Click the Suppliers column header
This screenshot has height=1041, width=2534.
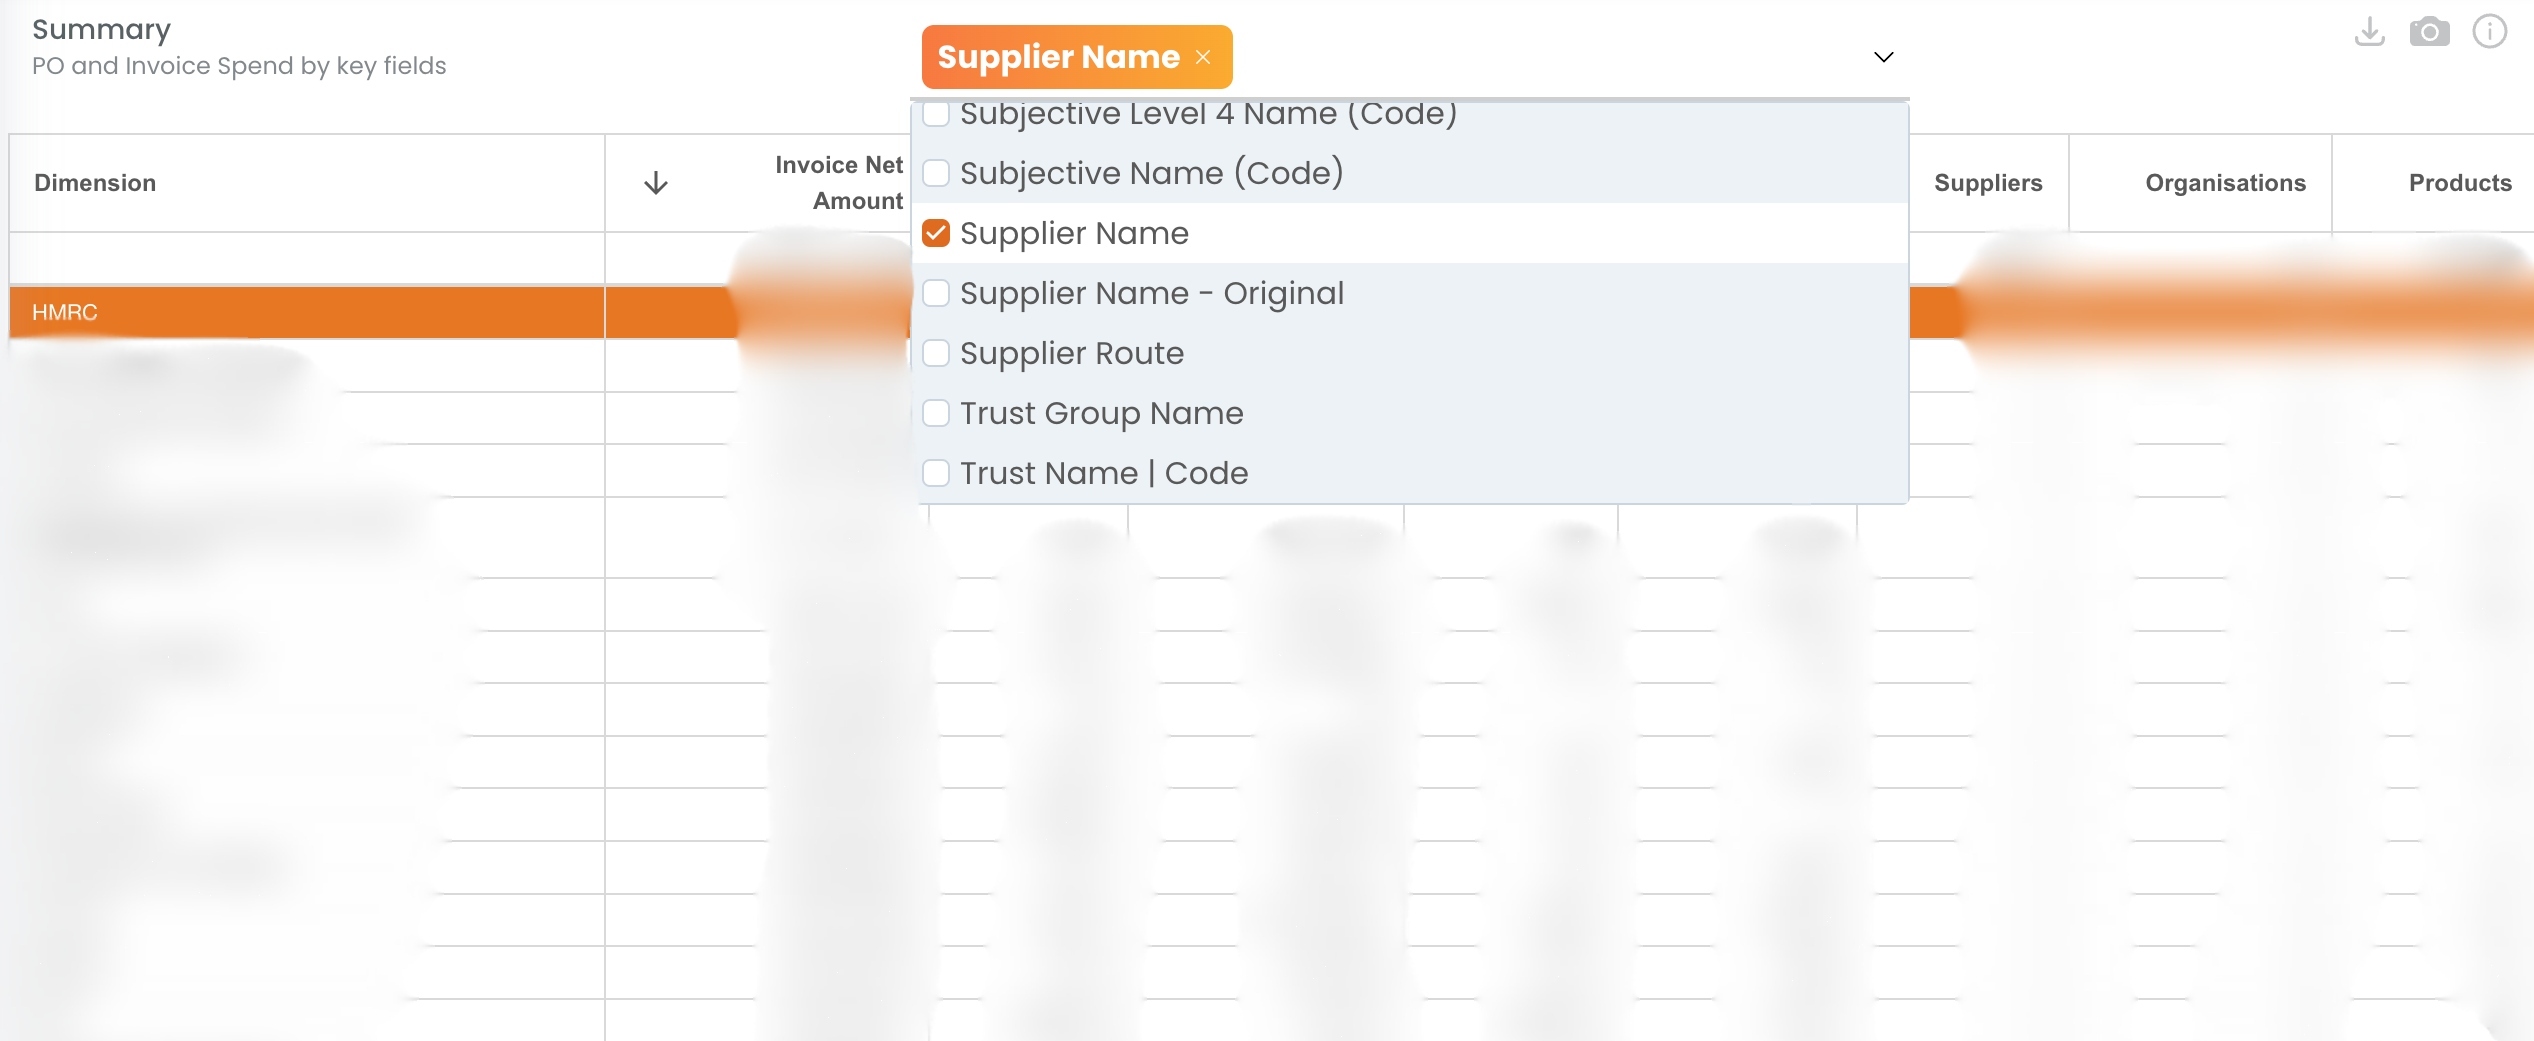click(1988, 183)
